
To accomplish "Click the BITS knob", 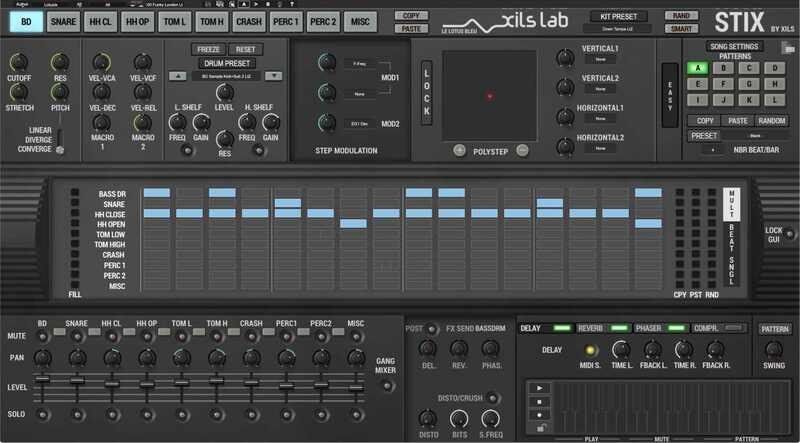I will (460, 419).
